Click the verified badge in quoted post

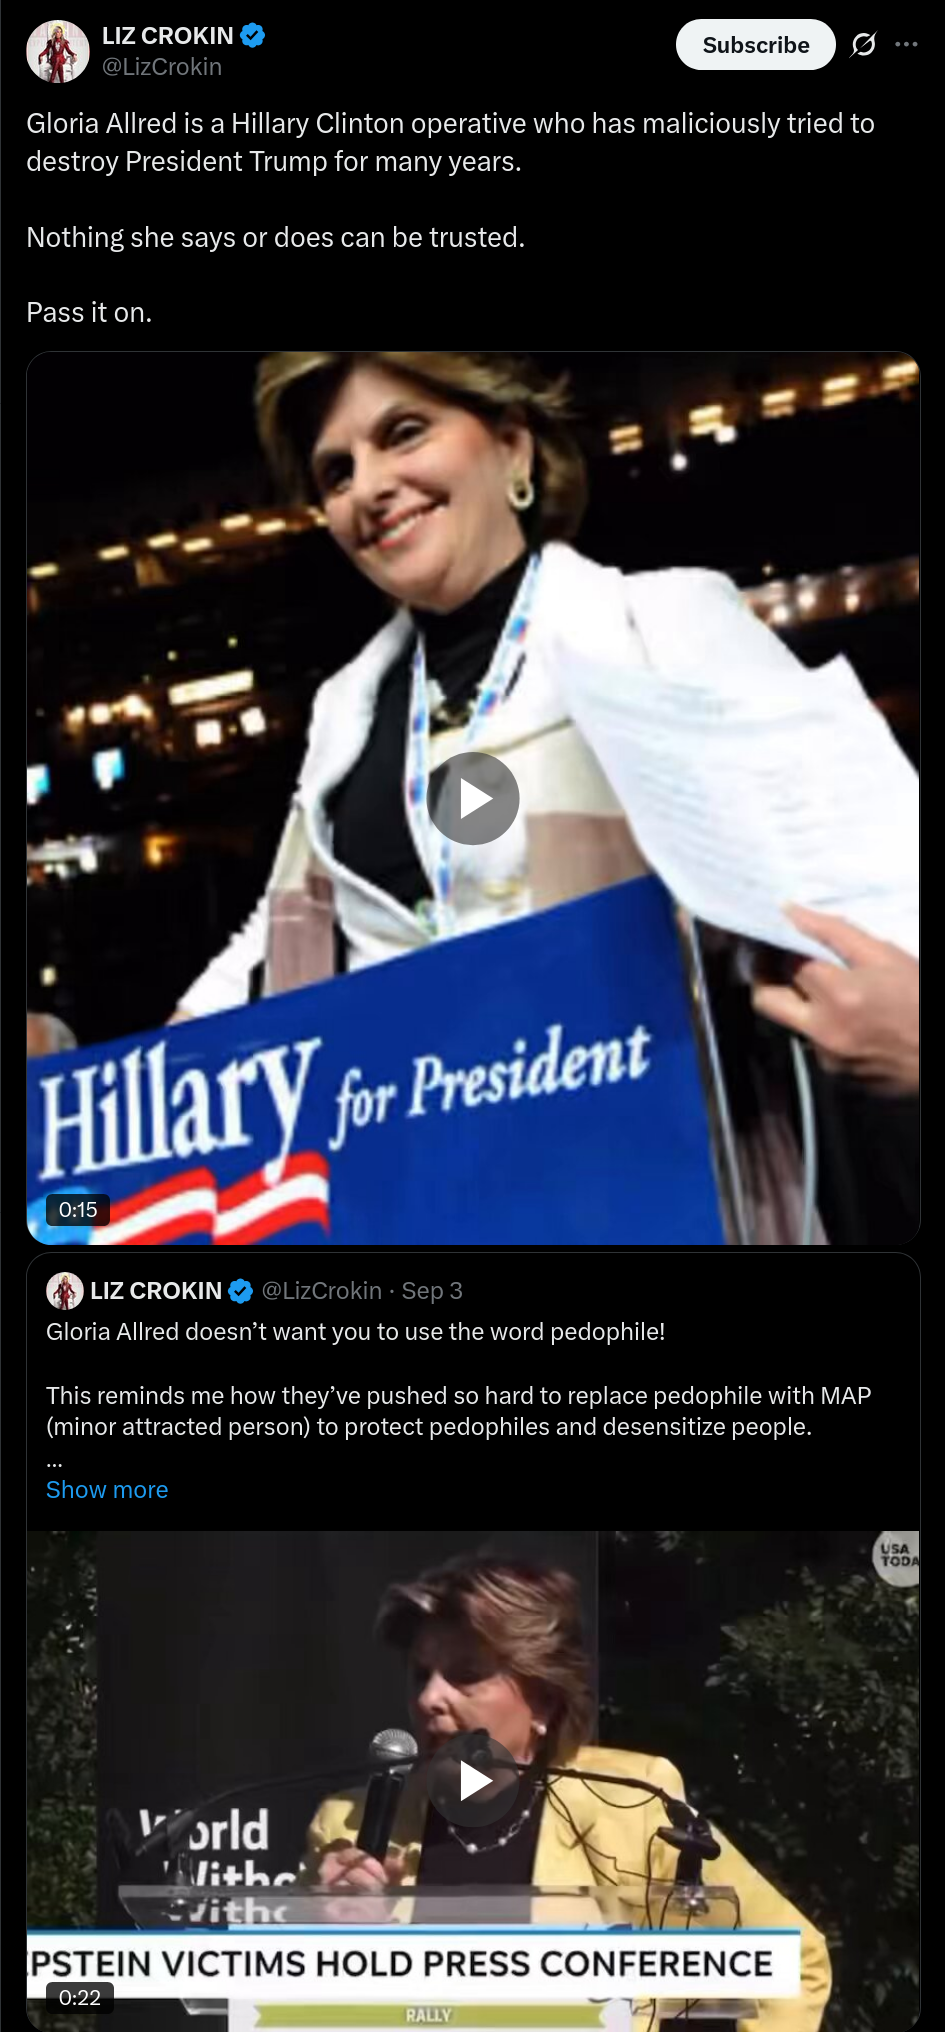point(240,1291)
